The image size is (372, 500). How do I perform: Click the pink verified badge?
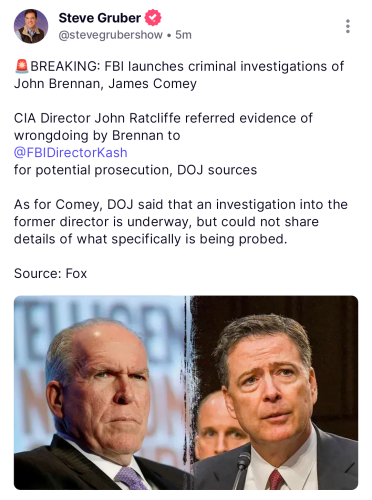point(153,18)
